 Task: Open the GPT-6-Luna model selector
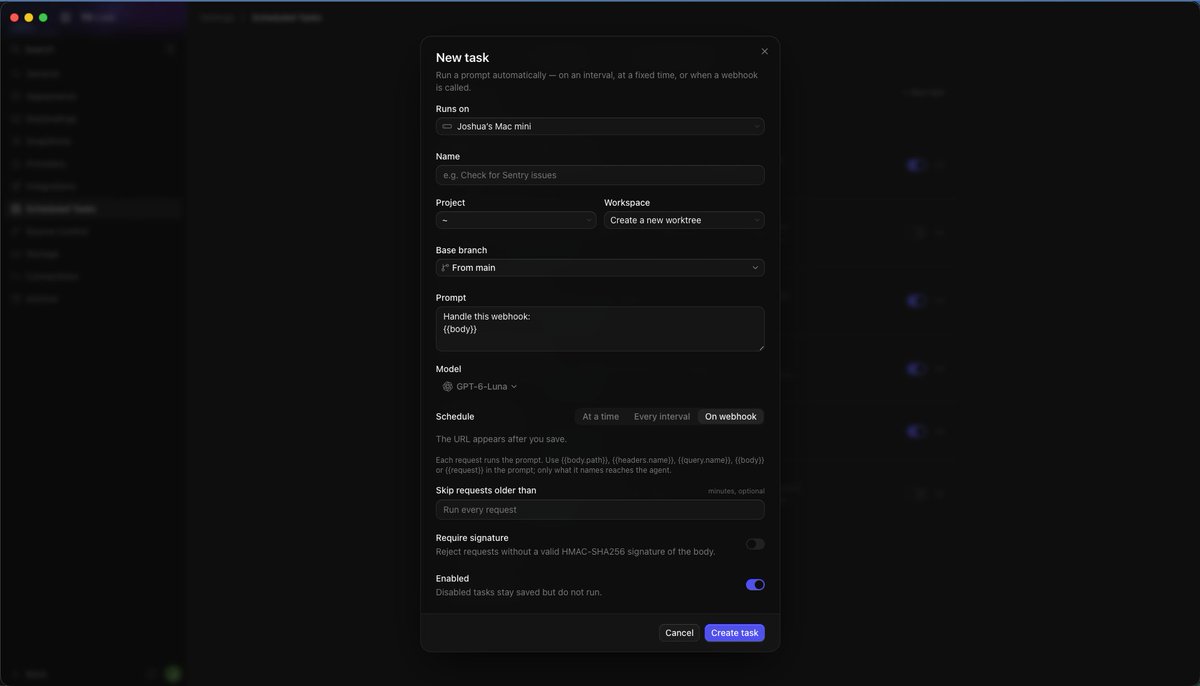480,386
